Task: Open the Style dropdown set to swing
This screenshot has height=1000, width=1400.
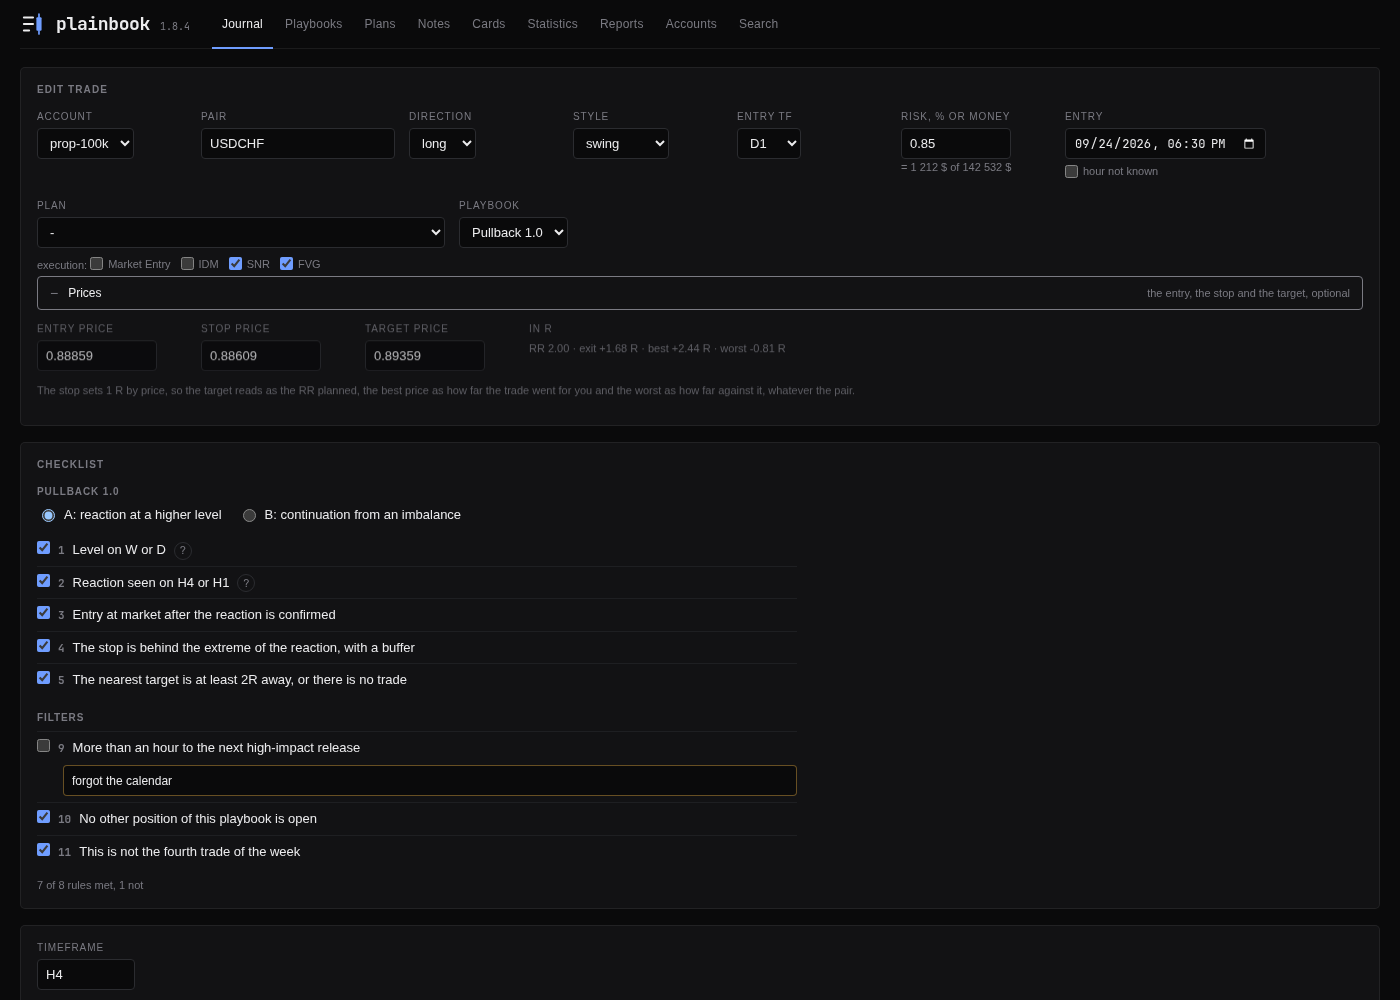Action: pos(621,144)
